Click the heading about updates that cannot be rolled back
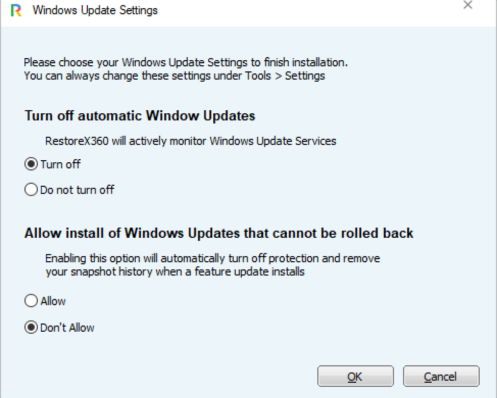 point(219,233)
